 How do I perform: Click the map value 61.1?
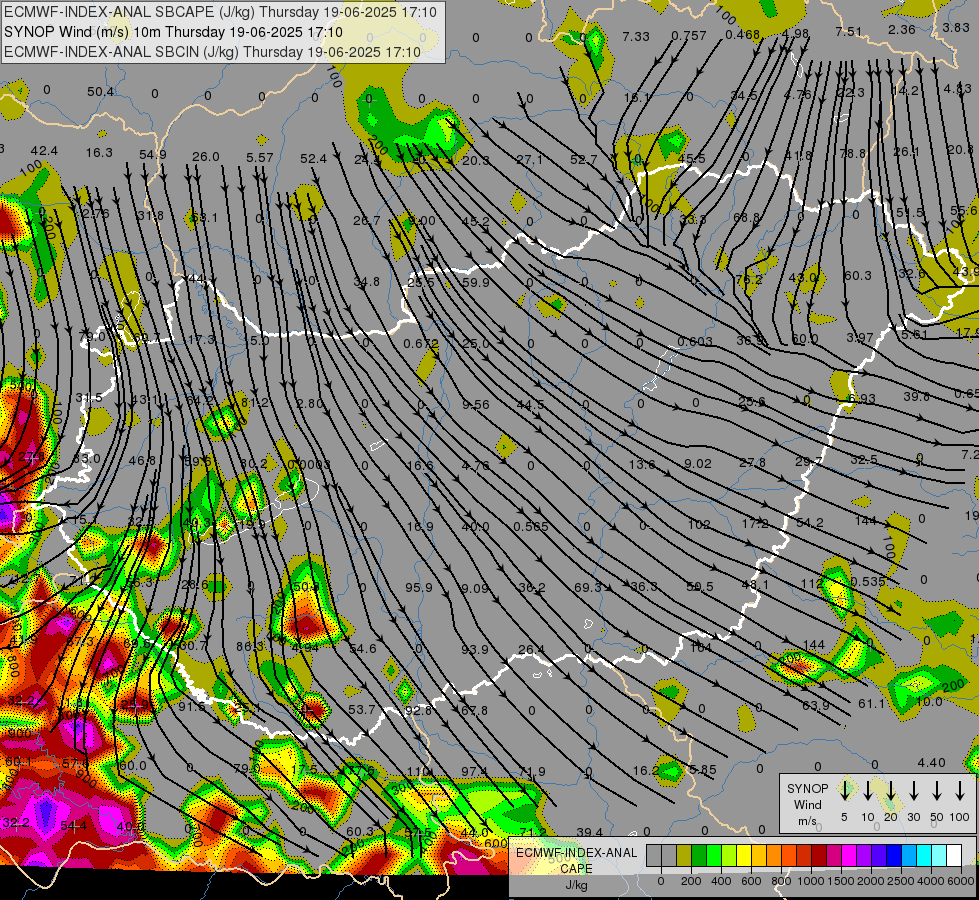[871, 703]
